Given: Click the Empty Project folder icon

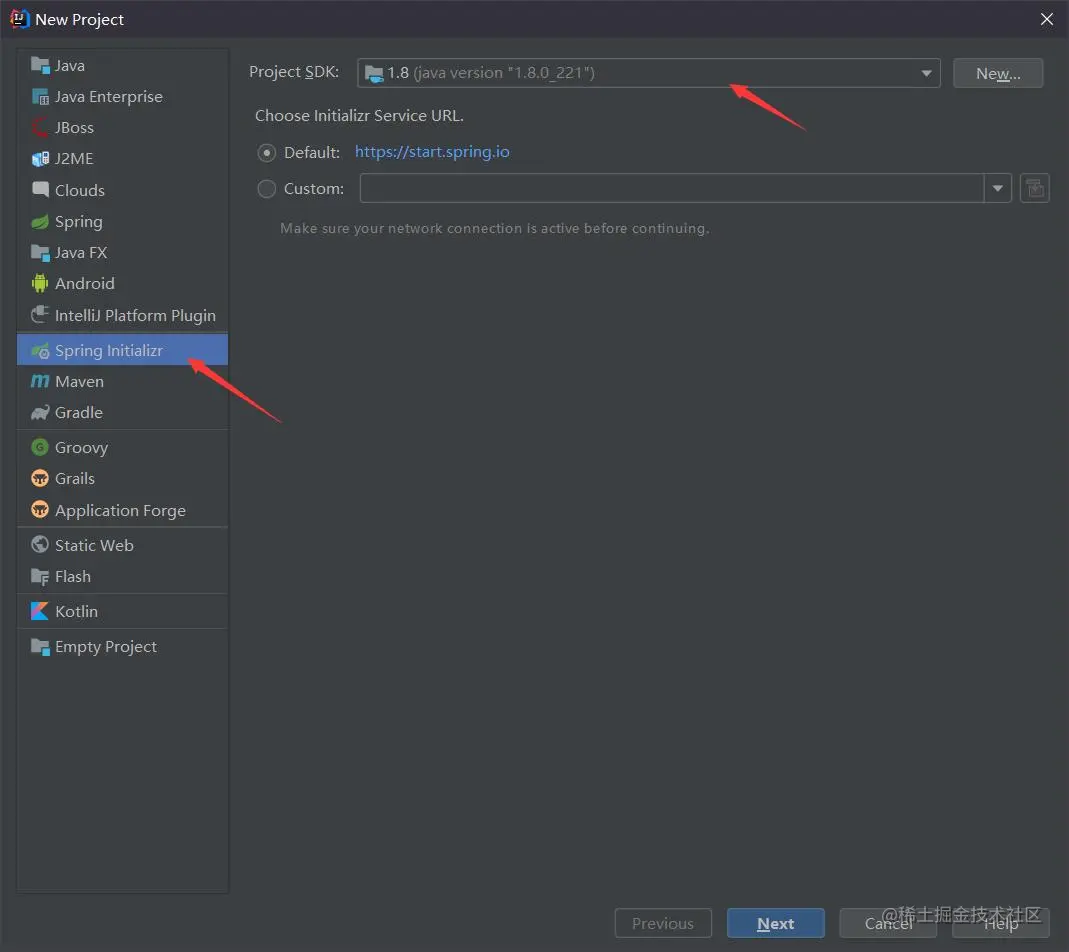Looking at the screenshot, I should click(x=40, y=646).
